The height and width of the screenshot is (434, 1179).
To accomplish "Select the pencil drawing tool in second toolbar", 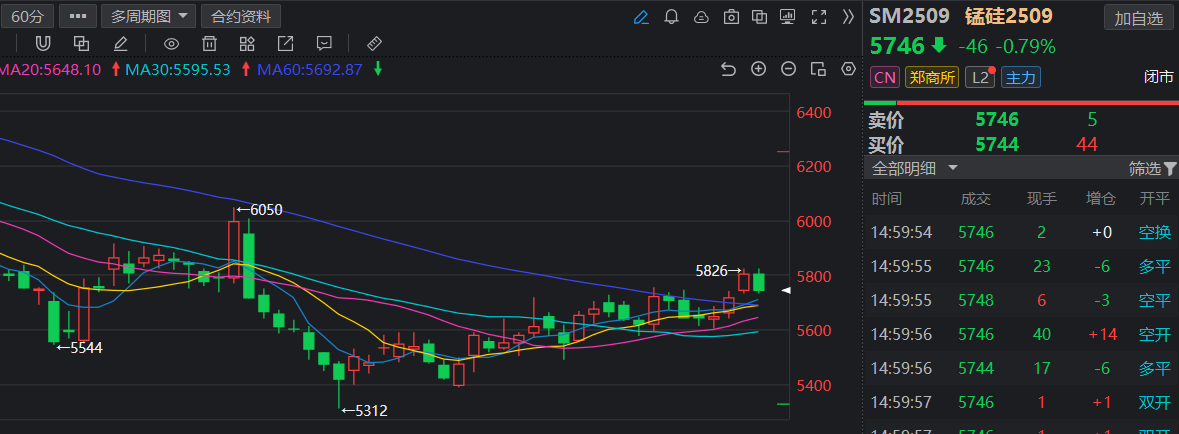I will click(120, 43).
